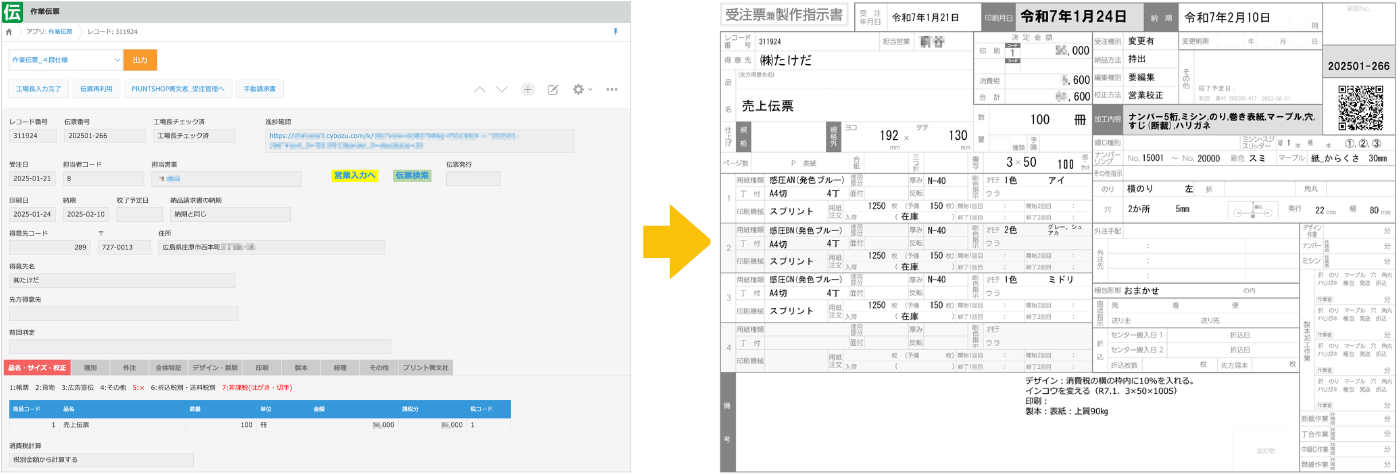Click the 工場長入力完了 button

(x=39, y=89)
